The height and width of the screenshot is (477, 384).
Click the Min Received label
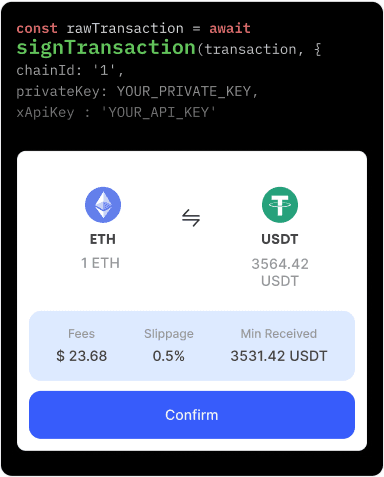tap(279, 334)
